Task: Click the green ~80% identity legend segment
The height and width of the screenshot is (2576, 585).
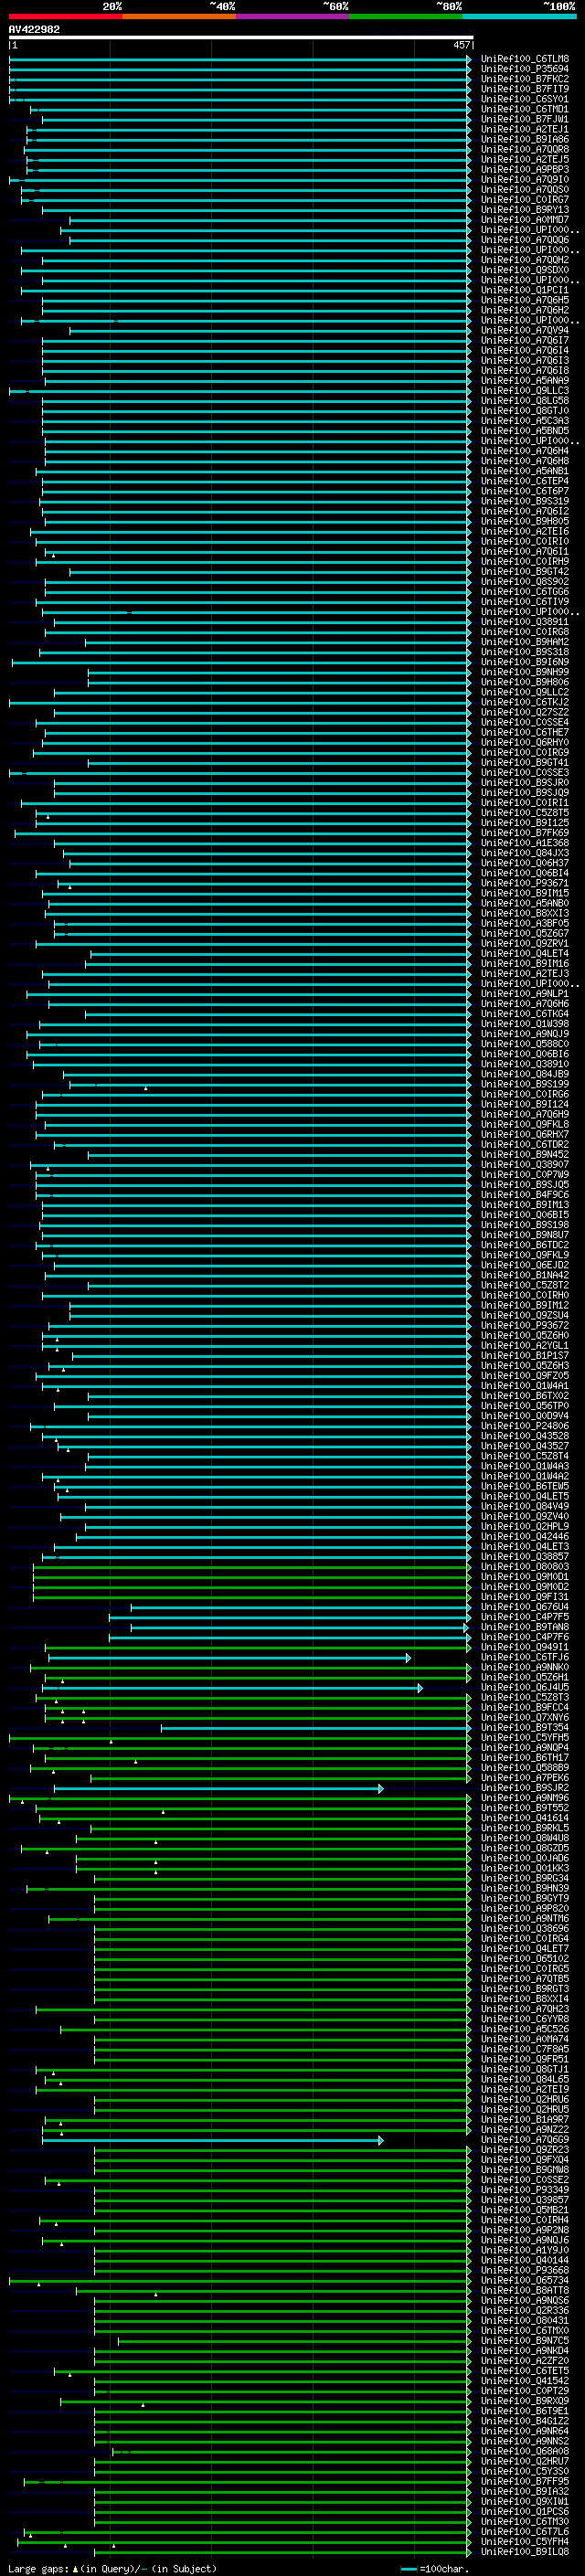Action: click(405, 16)
